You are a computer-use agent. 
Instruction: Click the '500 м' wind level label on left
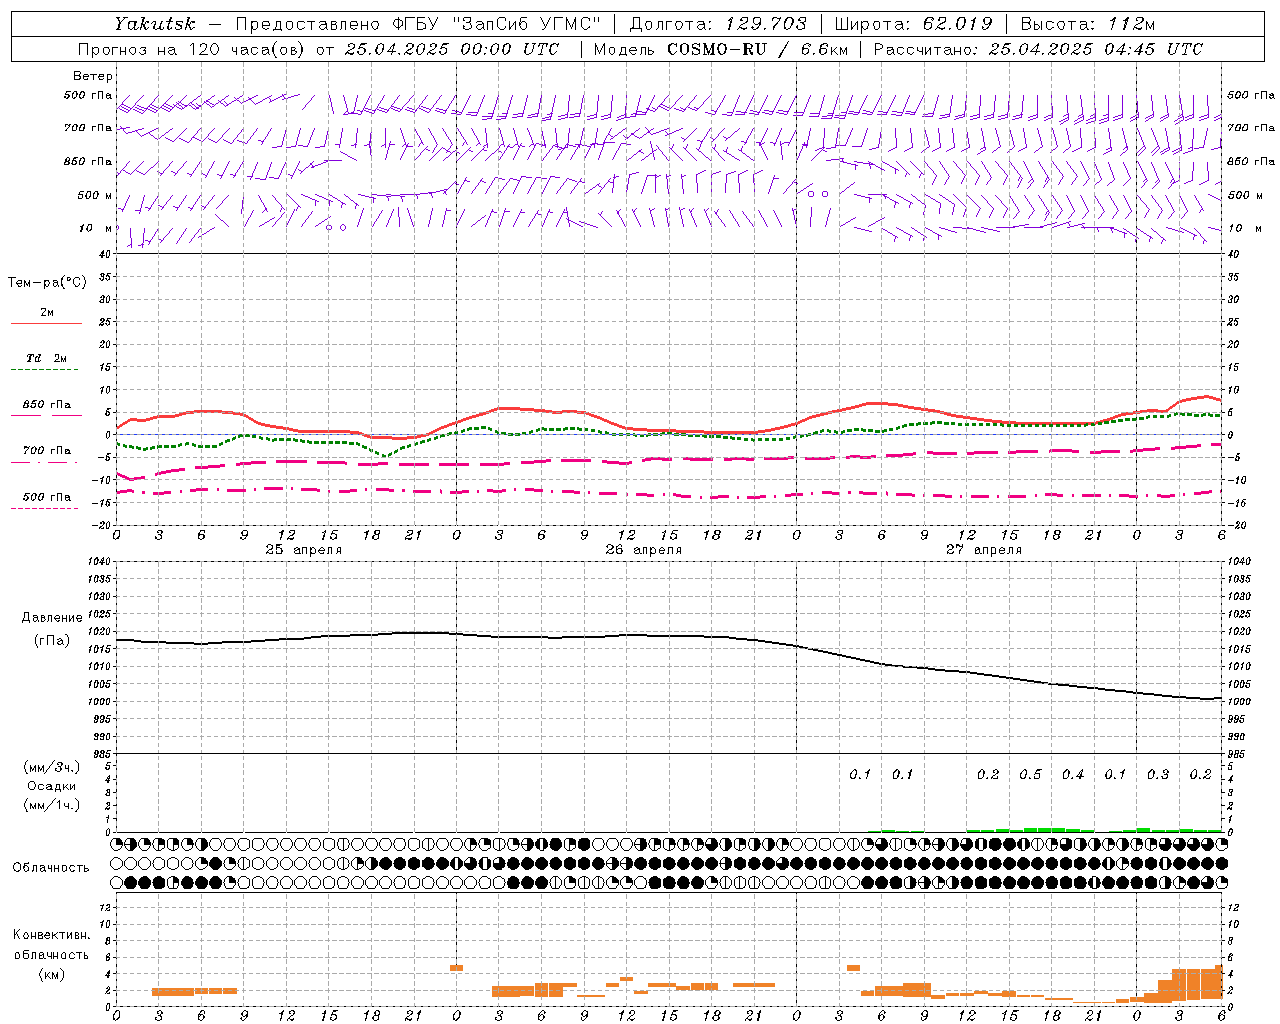tap(95, 195)
